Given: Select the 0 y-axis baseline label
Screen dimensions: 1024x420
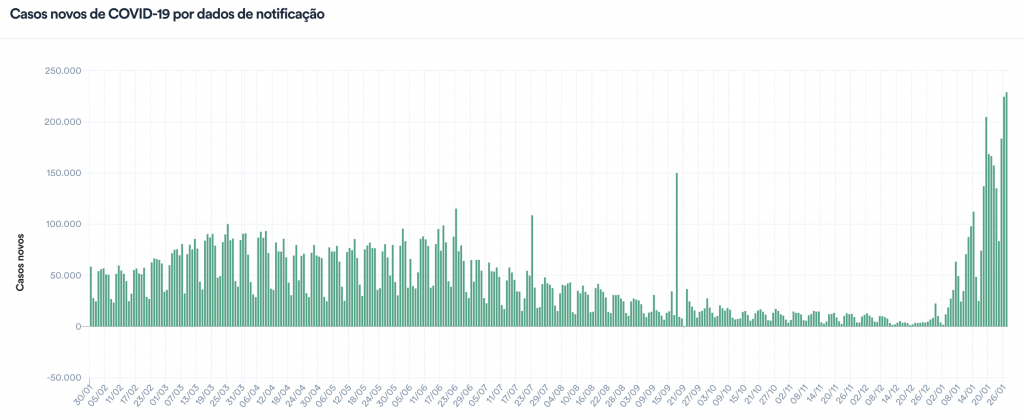Looking at the screenshot, I should coord(77,327).
